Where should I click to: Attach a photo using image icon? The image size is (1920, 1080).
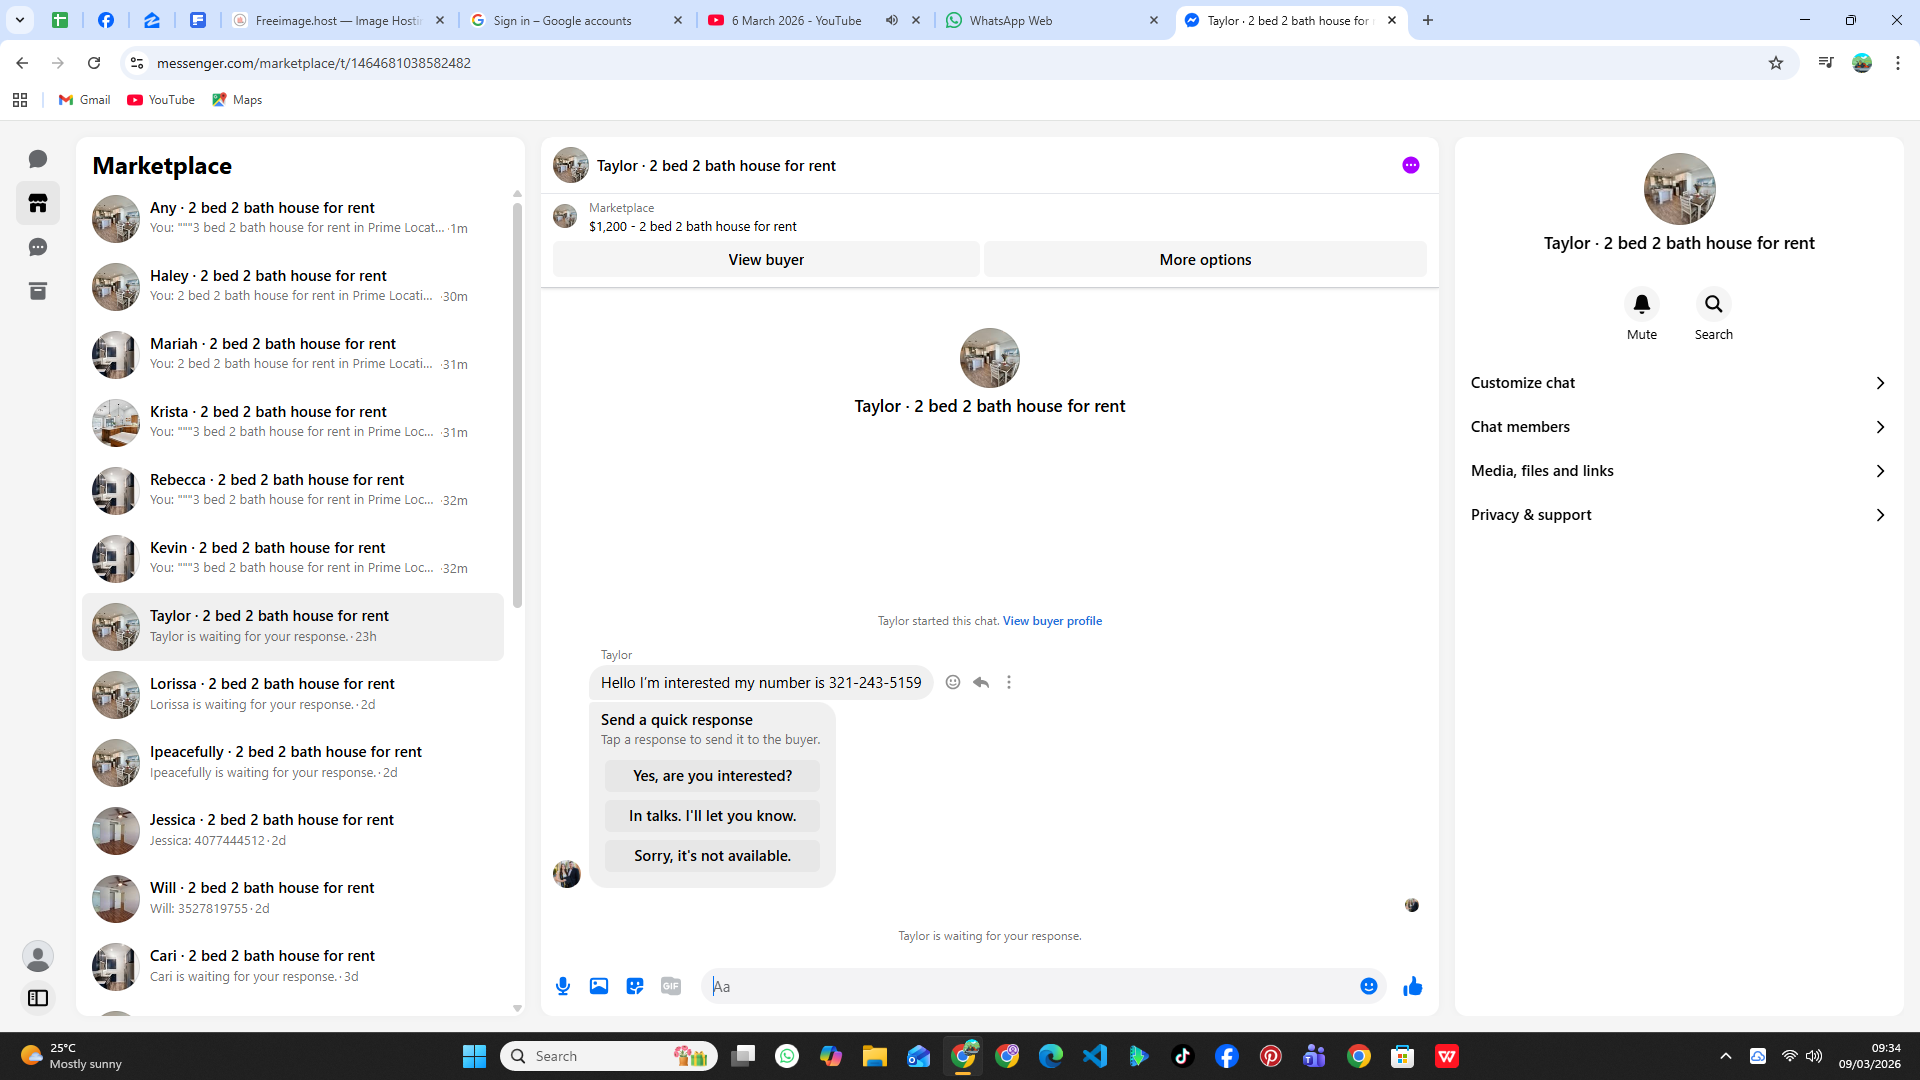tap(599, 986)
